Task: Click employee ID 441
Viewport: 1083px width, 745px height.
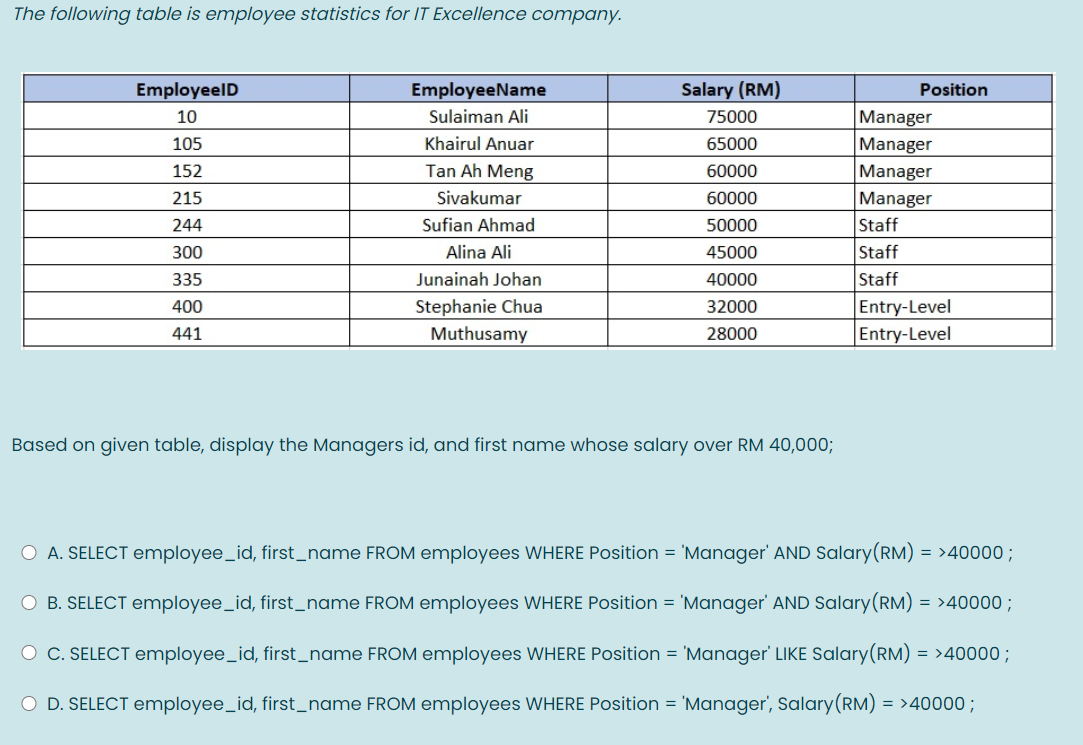Action: tap(186, 333)
